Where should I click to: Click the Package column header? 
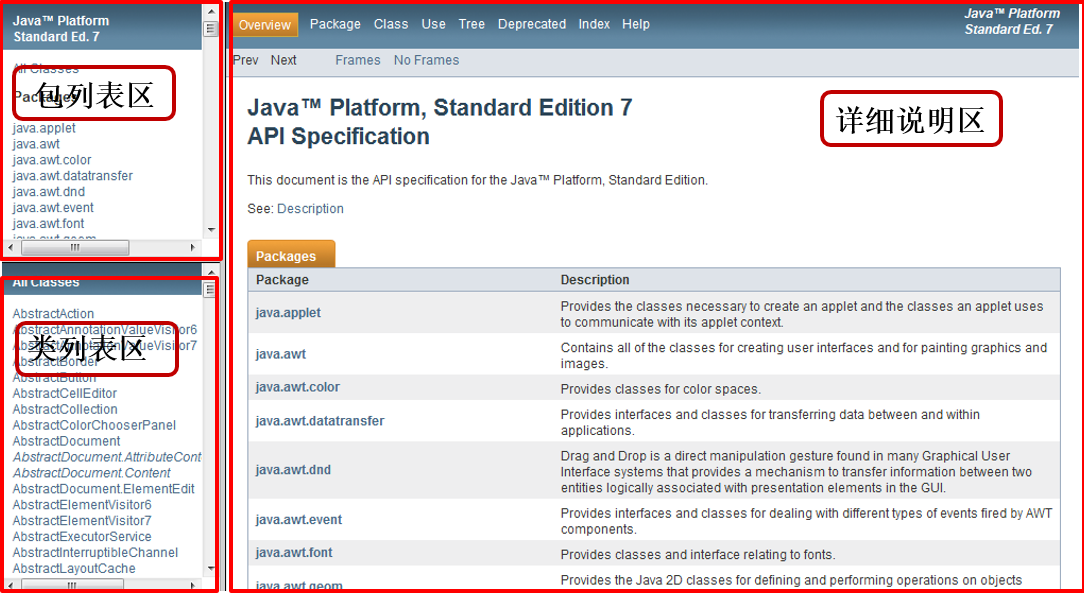pos(282,280)
